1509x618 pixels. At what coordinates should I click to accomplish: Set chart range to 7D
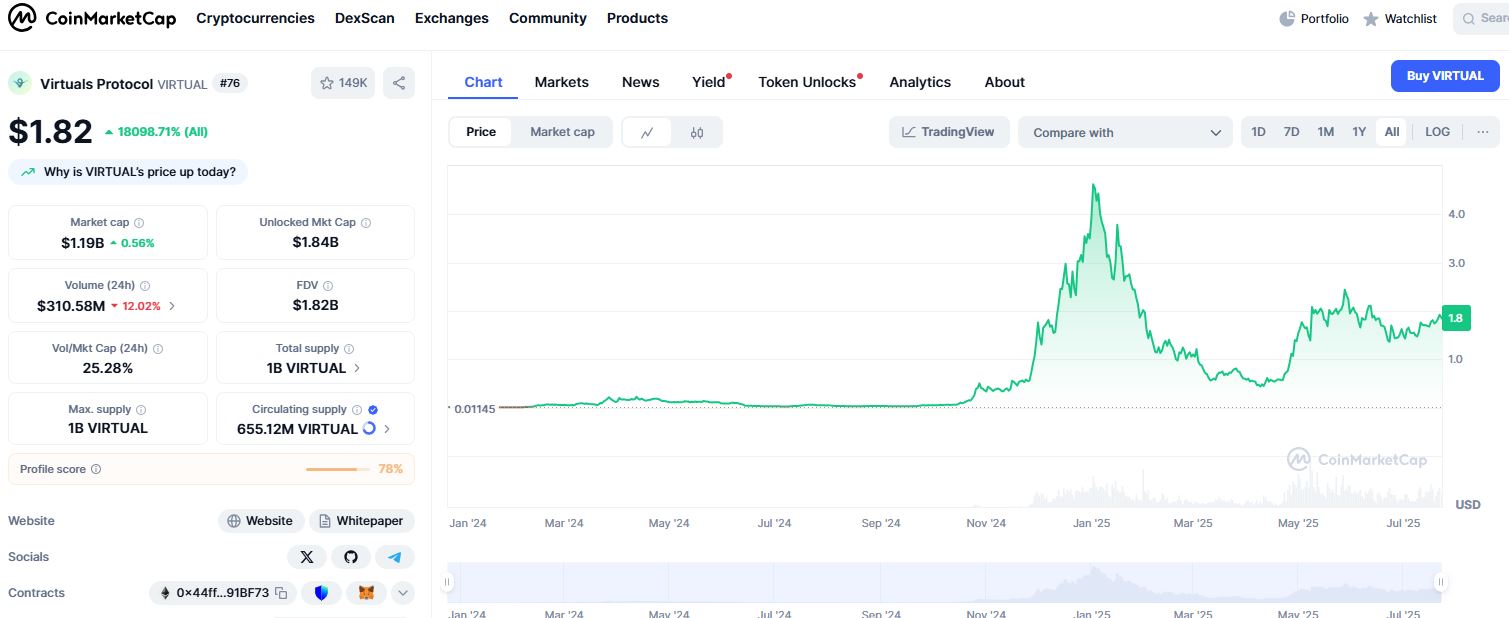click(1291, 132)
